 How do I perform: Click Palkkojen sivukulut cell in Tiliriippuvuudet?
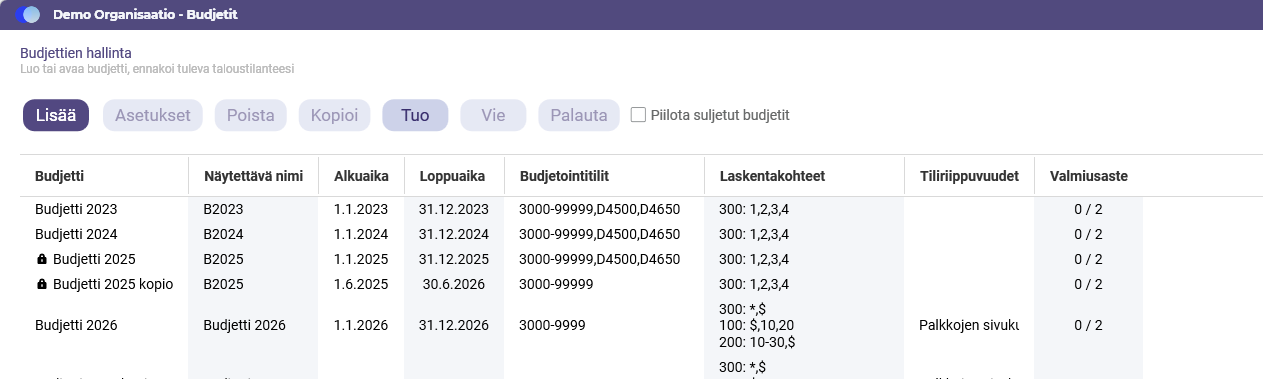click(969, 325)
